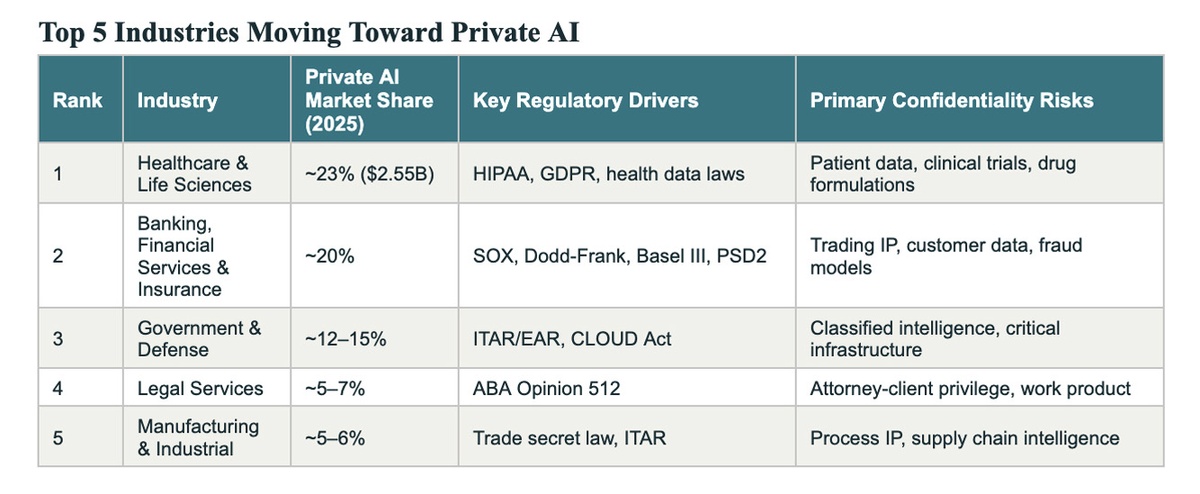
Task: Select the '~12–15%' market share cell
Action: pyautogui.click(x=345, y=340)
